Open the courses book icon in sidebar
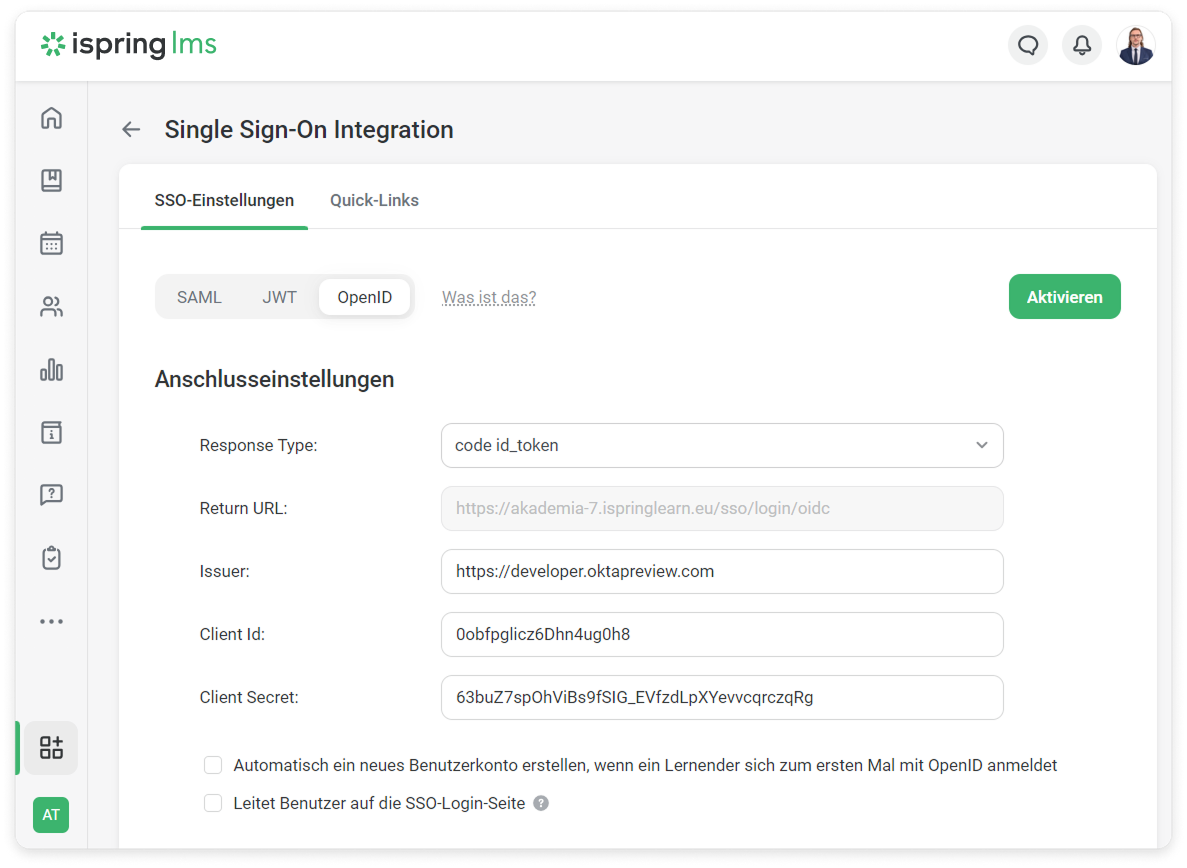This screenshot has width=1187, height=868. [51, 181]
